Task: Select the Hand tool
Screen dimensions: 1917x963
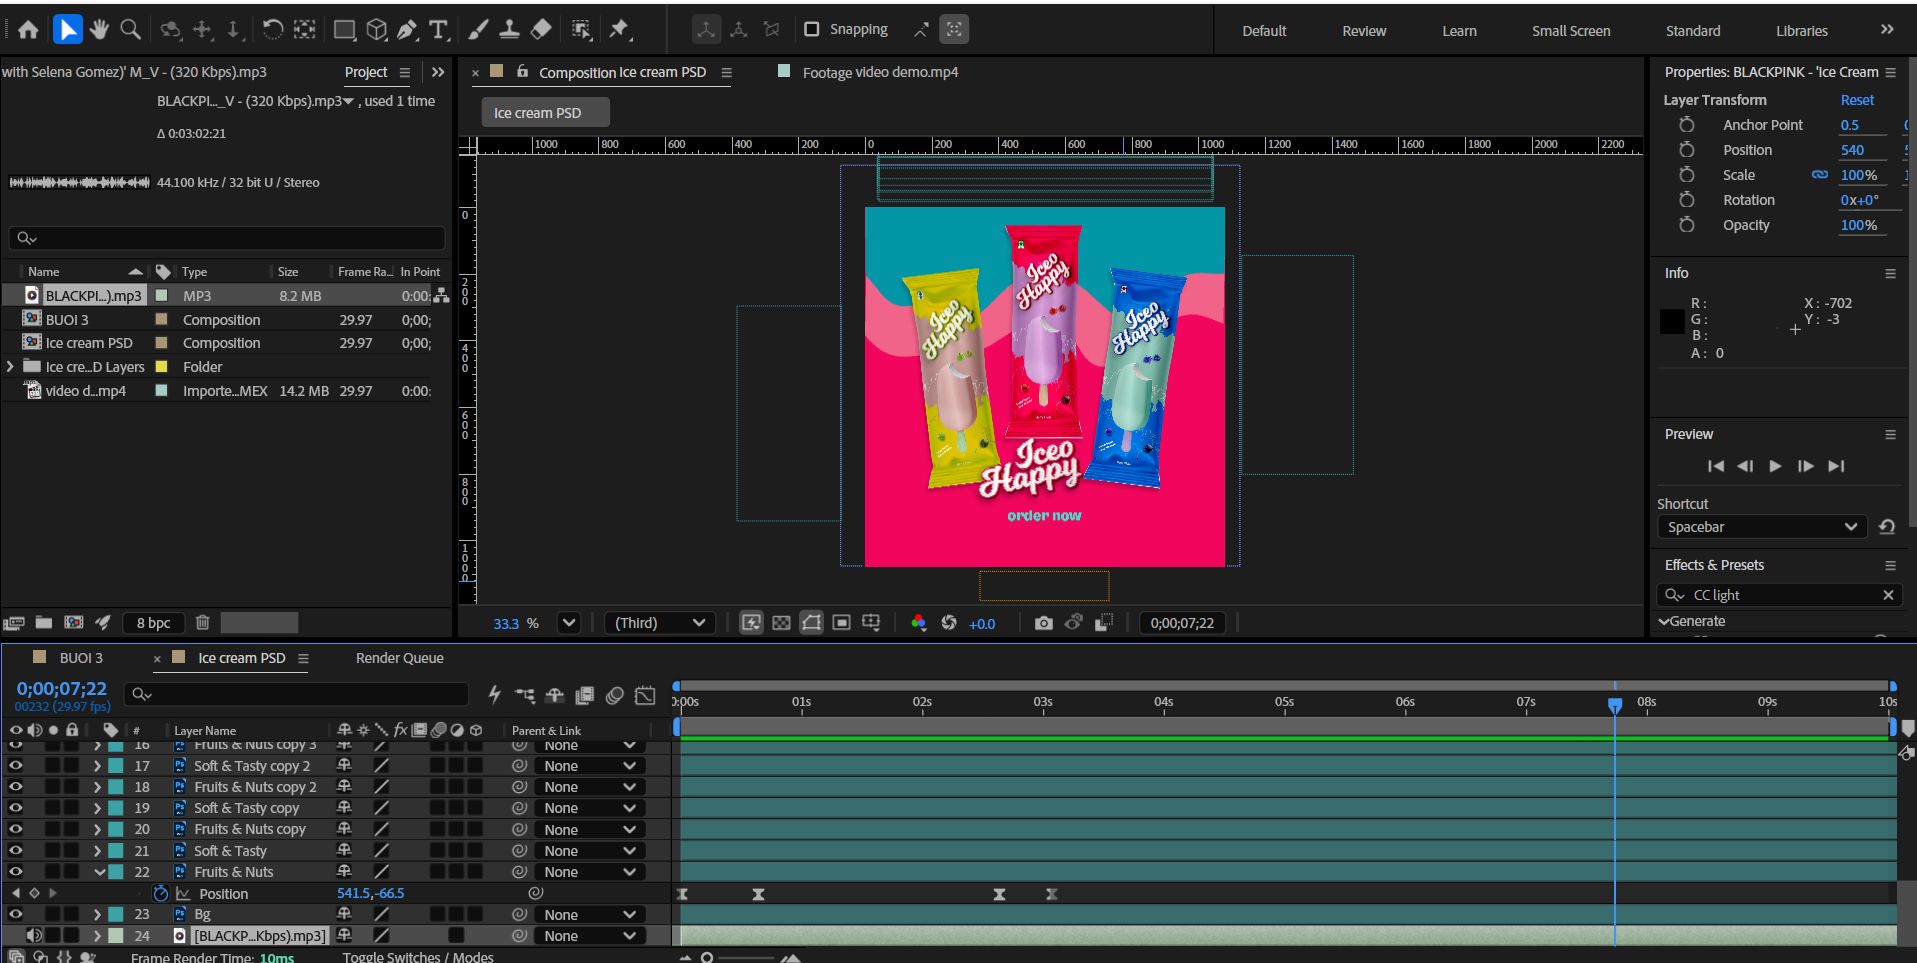Action: point(99,30)
